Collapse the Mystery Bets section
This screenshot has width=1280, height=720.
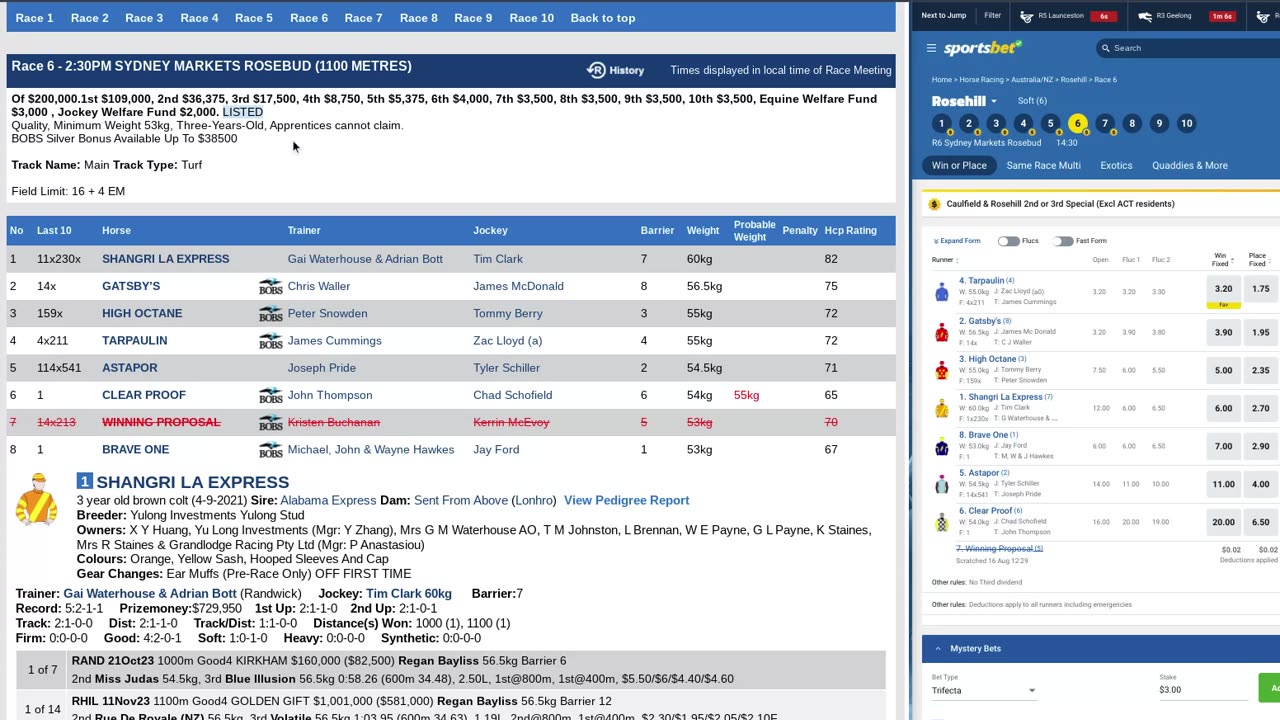[938, 648]
